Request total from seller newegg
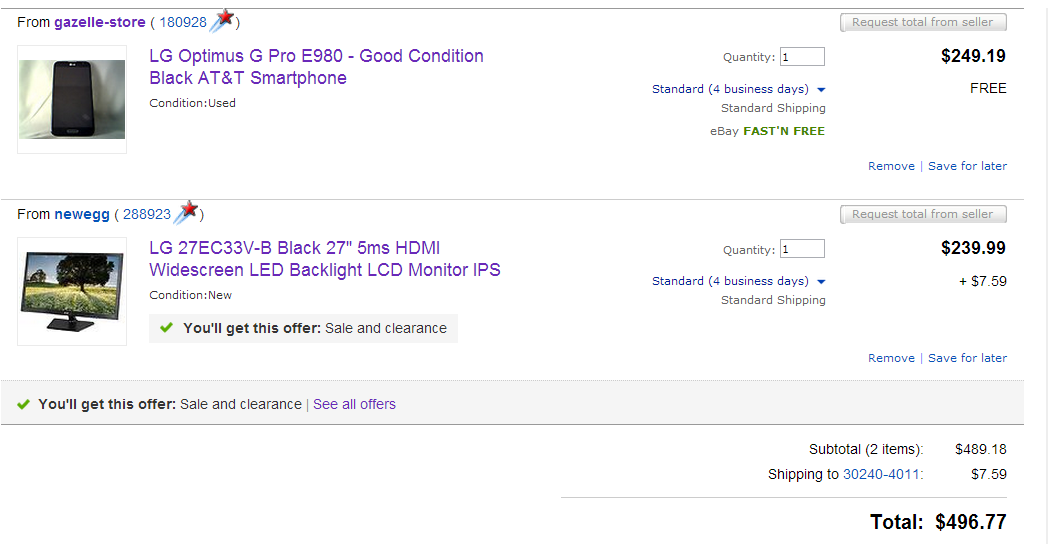The image size is (1048, 544). 923,214
